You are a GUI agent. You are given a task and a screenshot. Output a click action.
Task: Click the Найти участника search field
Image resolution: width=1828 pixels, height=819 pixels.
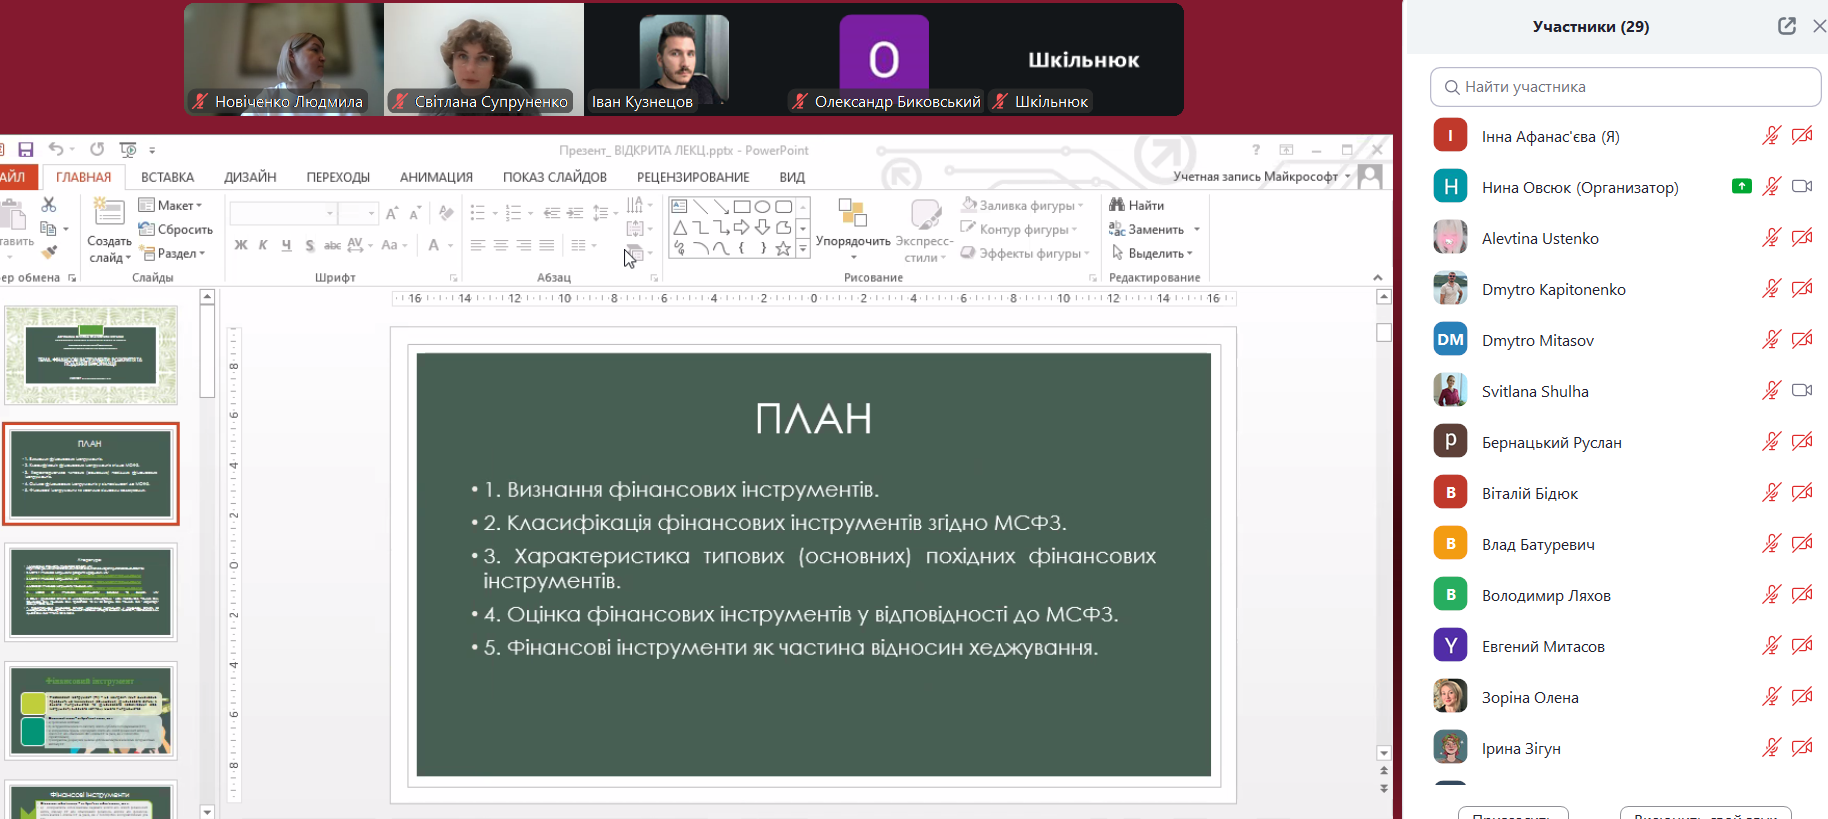tap(1625, 87)
